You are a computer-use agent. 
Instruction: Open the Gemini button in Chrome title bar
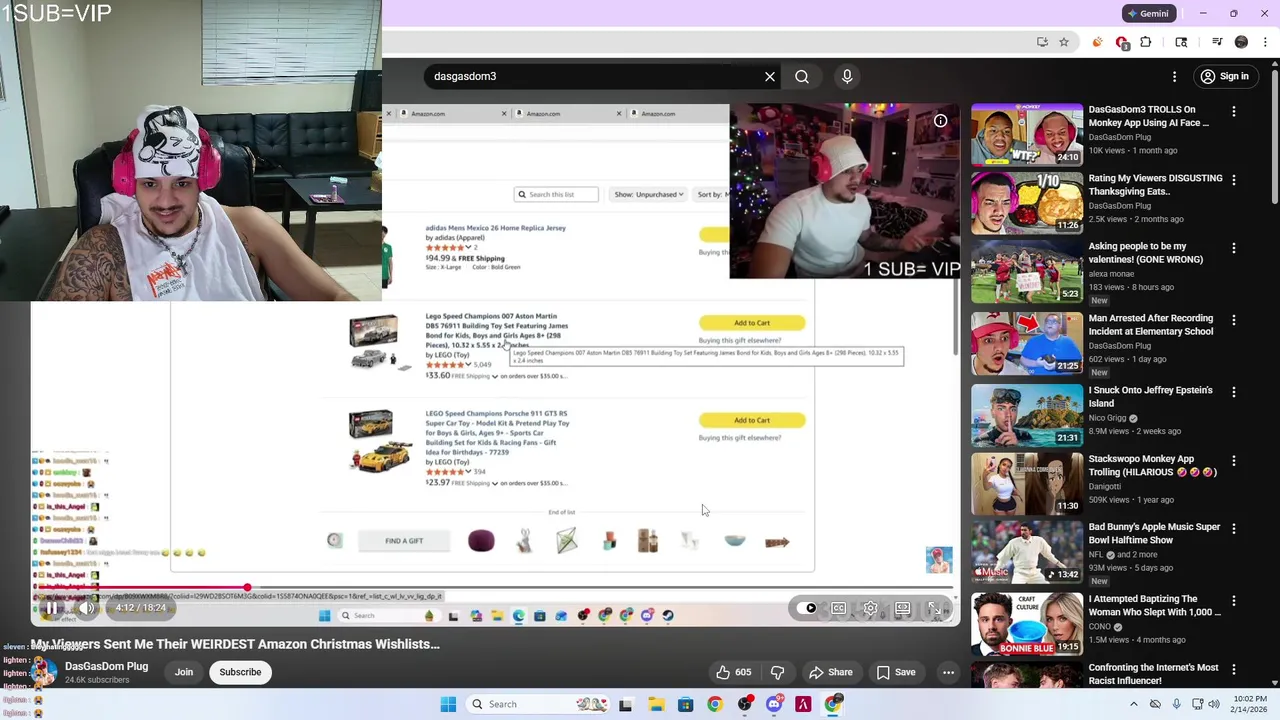click(1147, 13)
